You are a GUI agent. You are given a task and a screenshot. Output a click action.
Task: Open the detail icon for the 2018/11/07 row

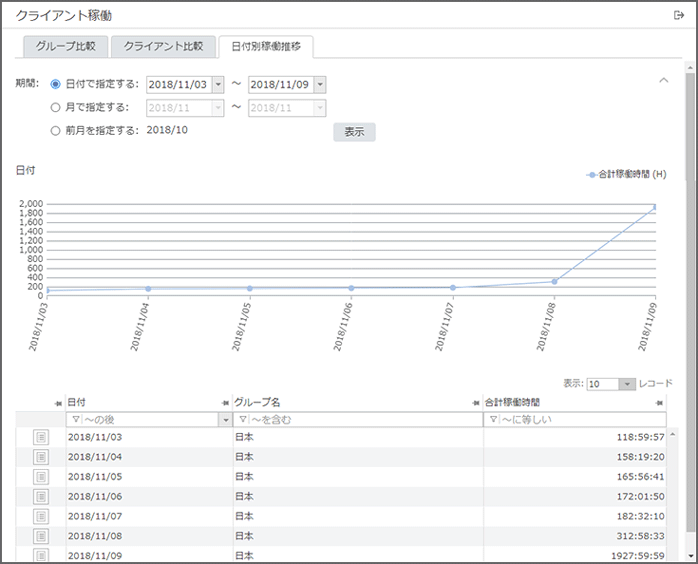[41, 516]
